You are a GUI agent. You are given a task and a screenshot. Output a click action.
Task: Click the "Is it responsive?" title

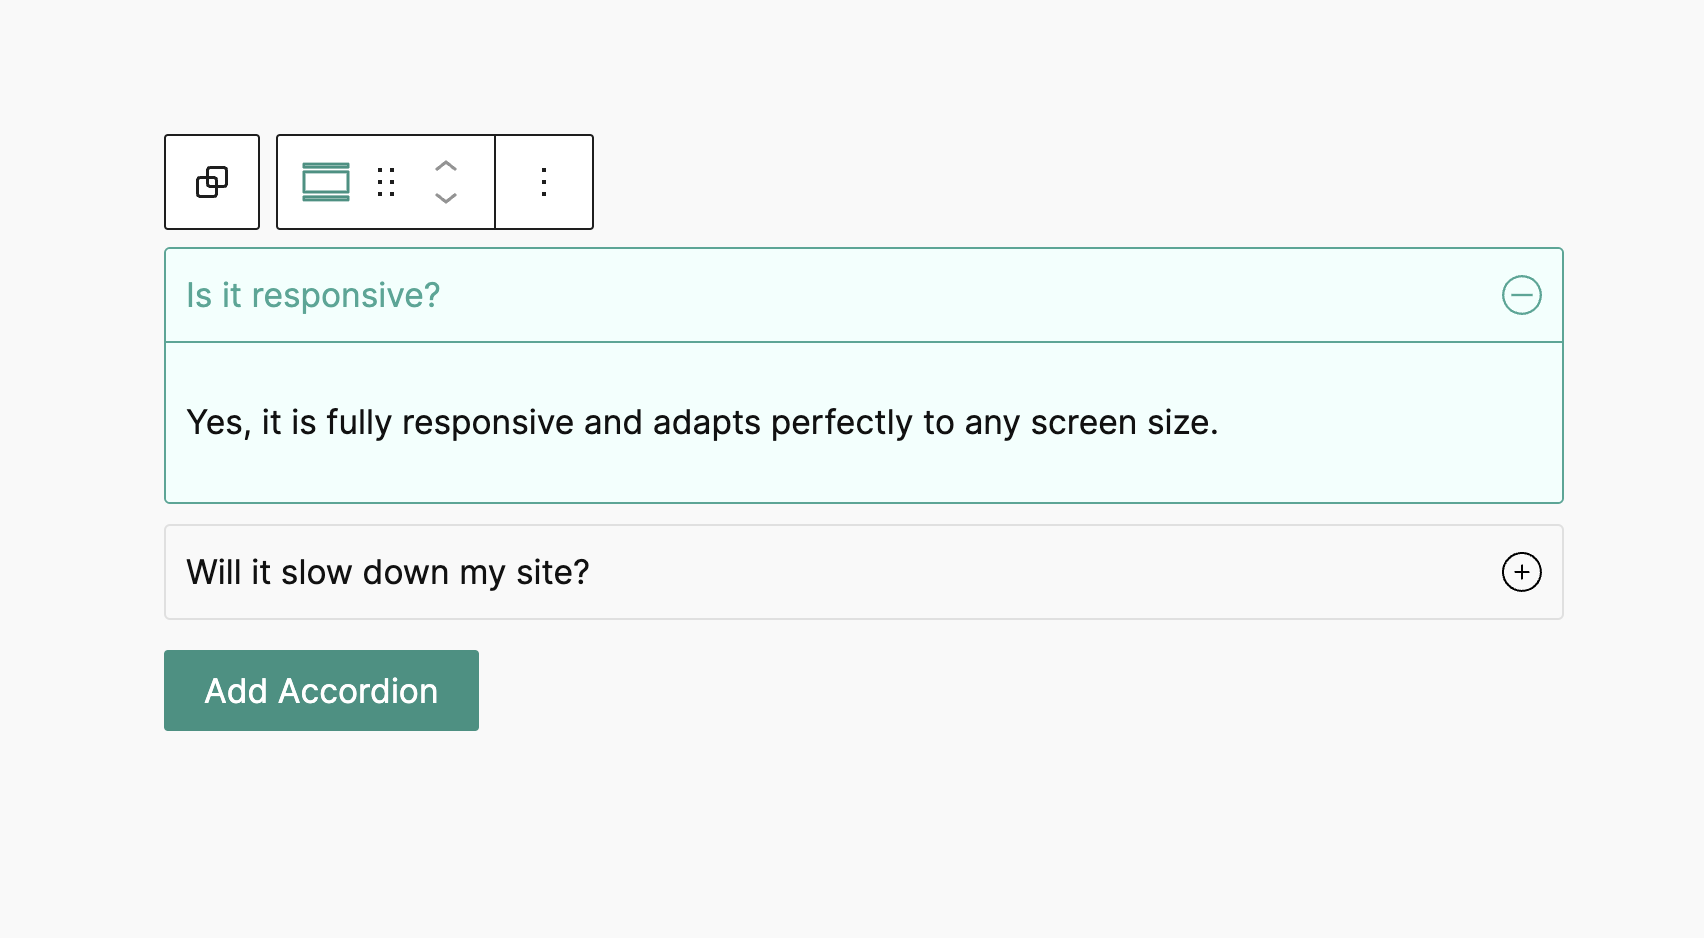click(313, 295)
